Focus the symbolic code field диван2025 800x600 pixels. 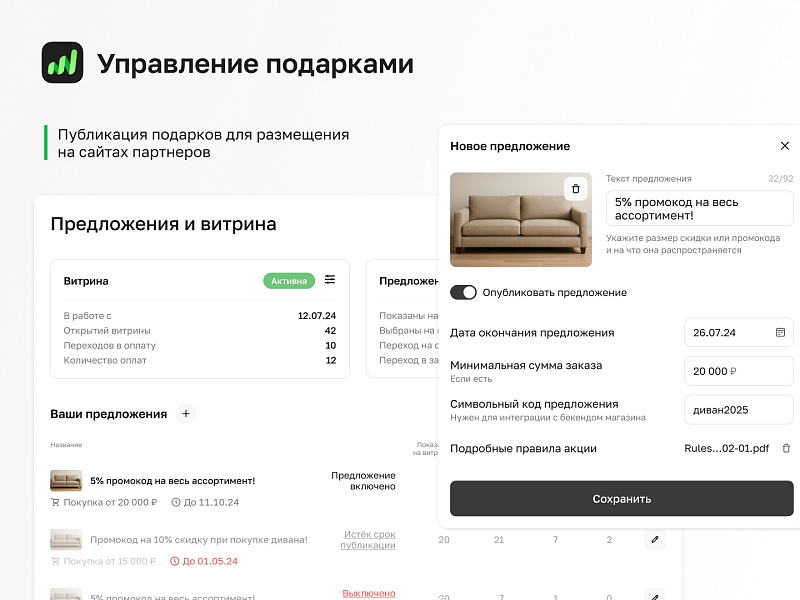coord(738,409)
